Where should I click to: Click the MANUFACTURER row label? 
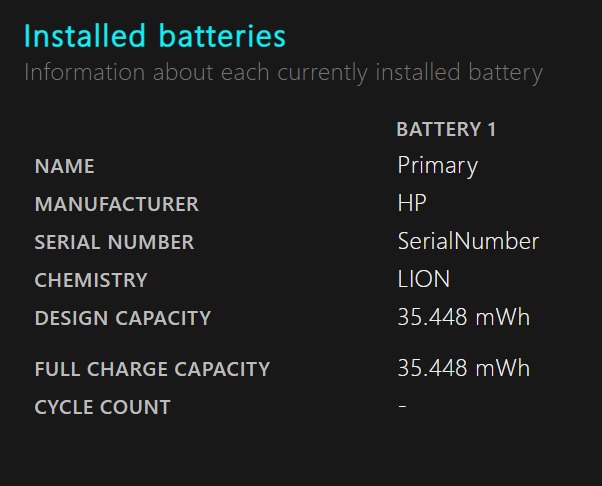pyautogui.click(x=116, y=204)
